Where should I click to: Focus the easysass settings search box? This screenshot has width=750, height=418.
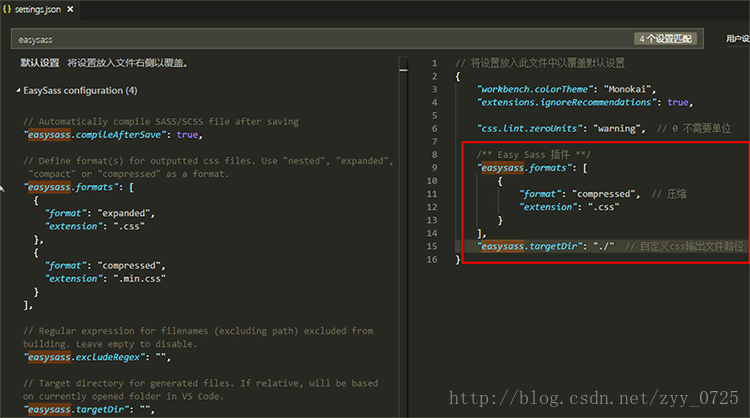pyautogui.click(x=357, y=39)
